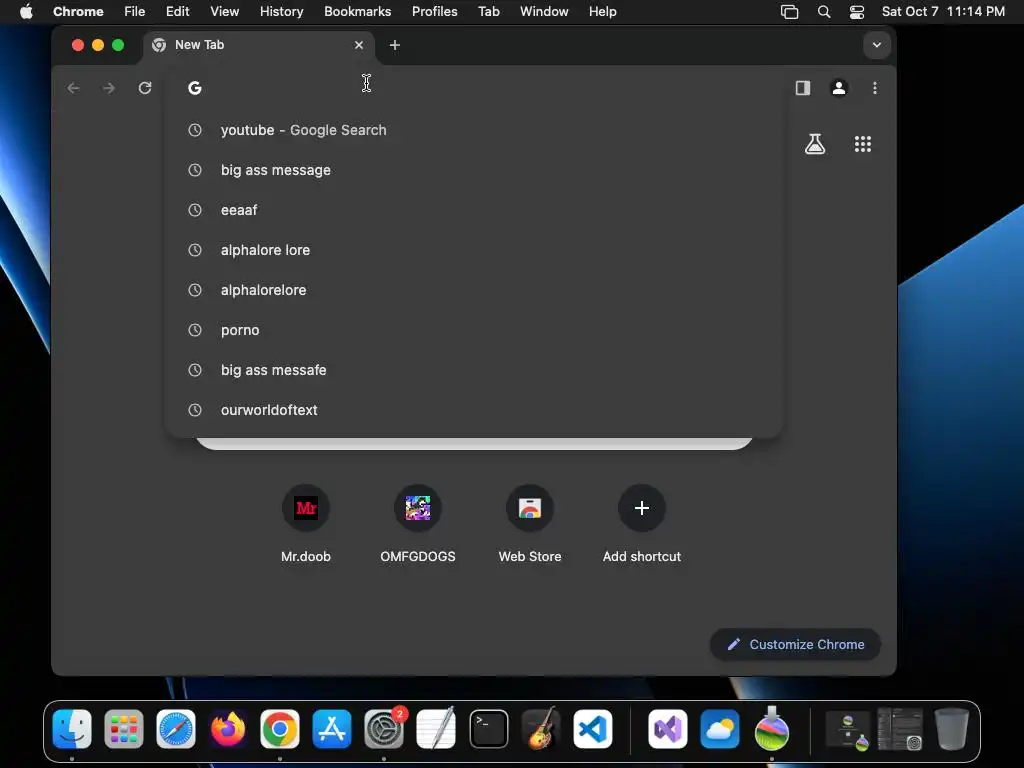Launch Firefox from the Dock
This screenshot has height=768, width=1024.
coord(228,729)
